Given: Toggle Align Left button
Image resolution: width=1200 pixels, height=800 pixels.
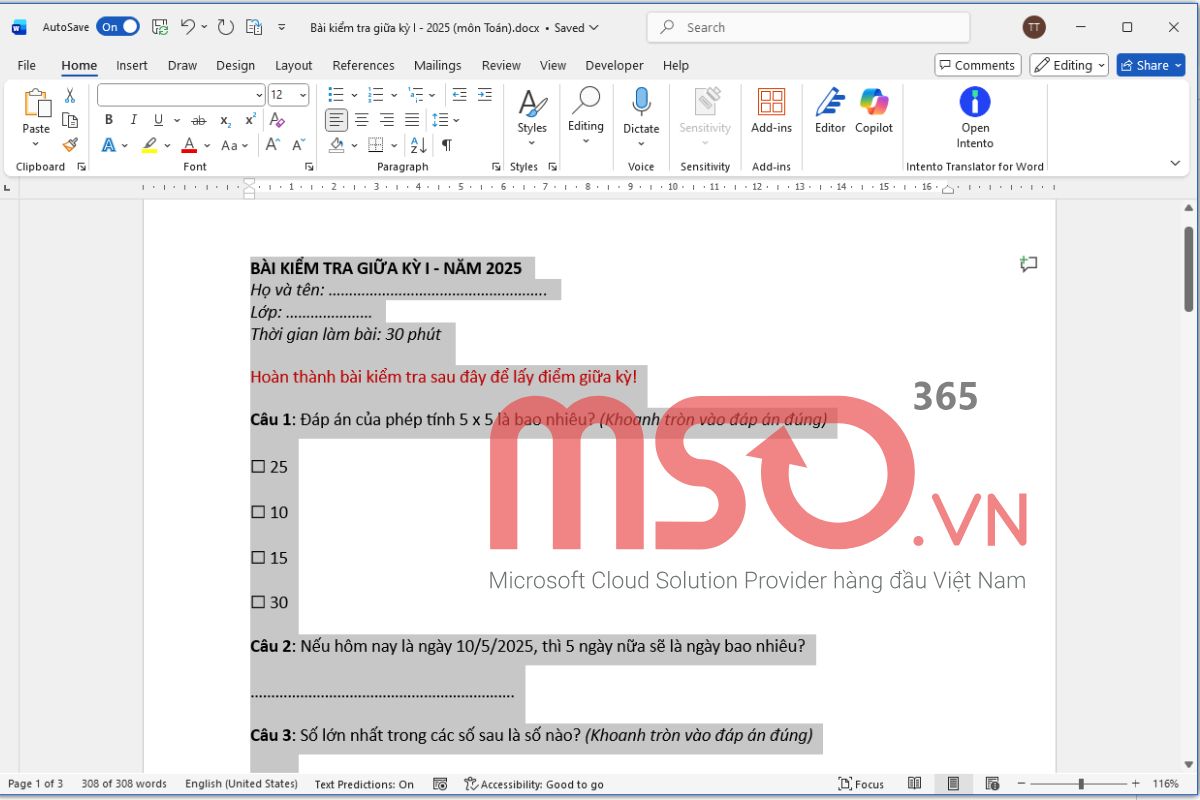Looking at the screenshot, I should (x=337, y=120).
